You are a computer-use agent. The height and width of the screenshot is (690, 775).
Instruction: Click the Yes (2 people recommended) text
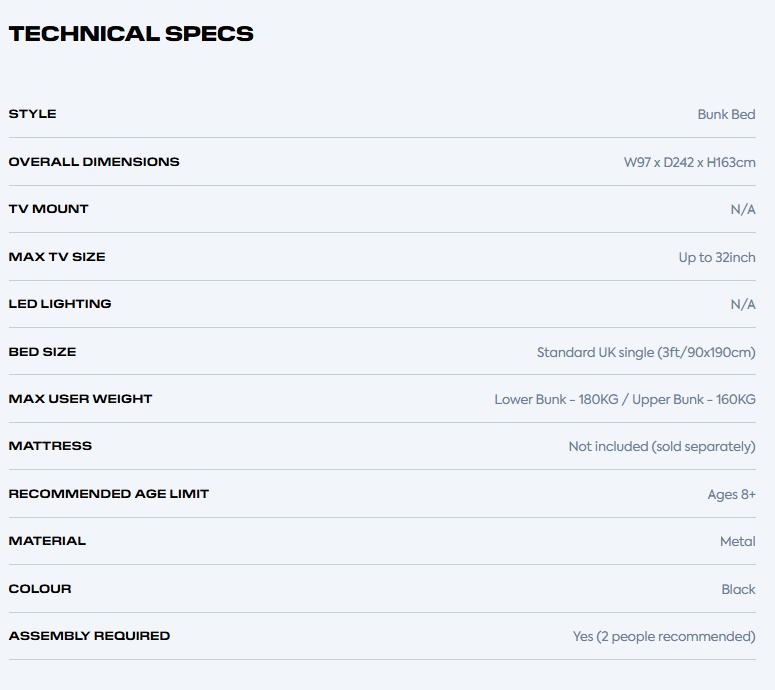(663, 636)
